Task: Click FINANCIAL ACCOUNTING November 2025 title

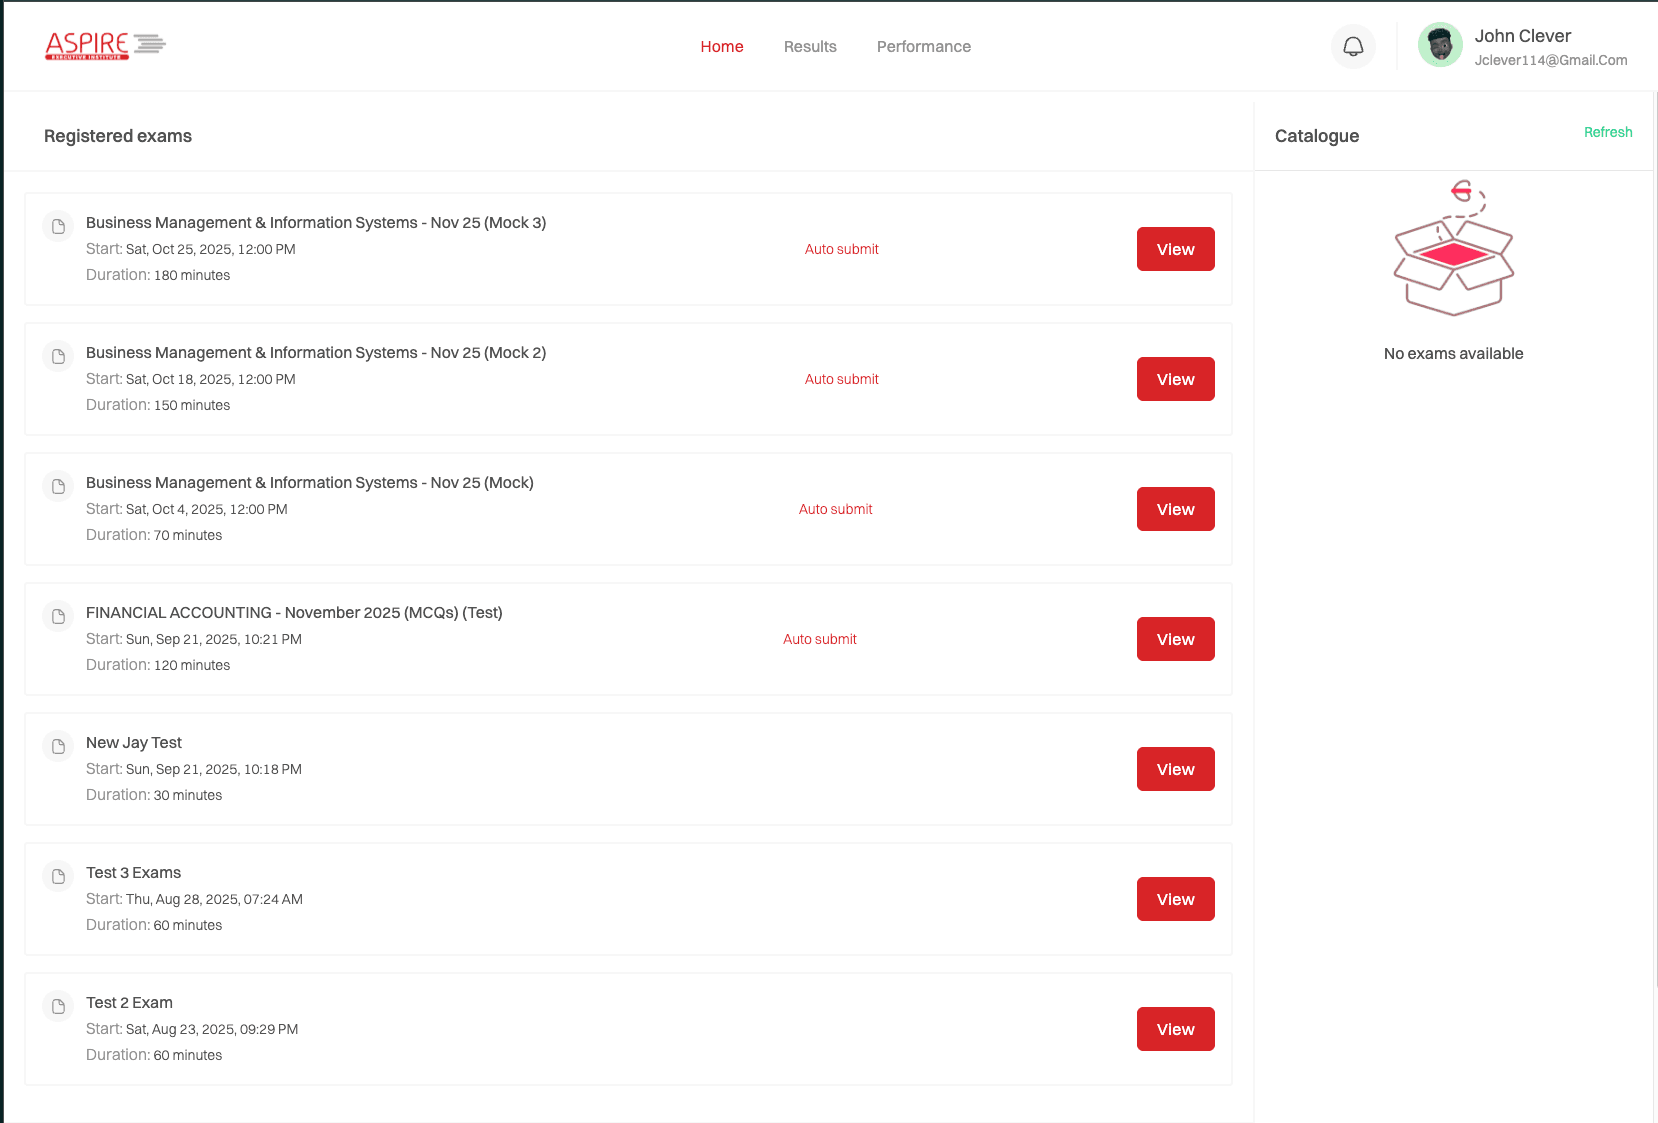Action: (294, 613)
